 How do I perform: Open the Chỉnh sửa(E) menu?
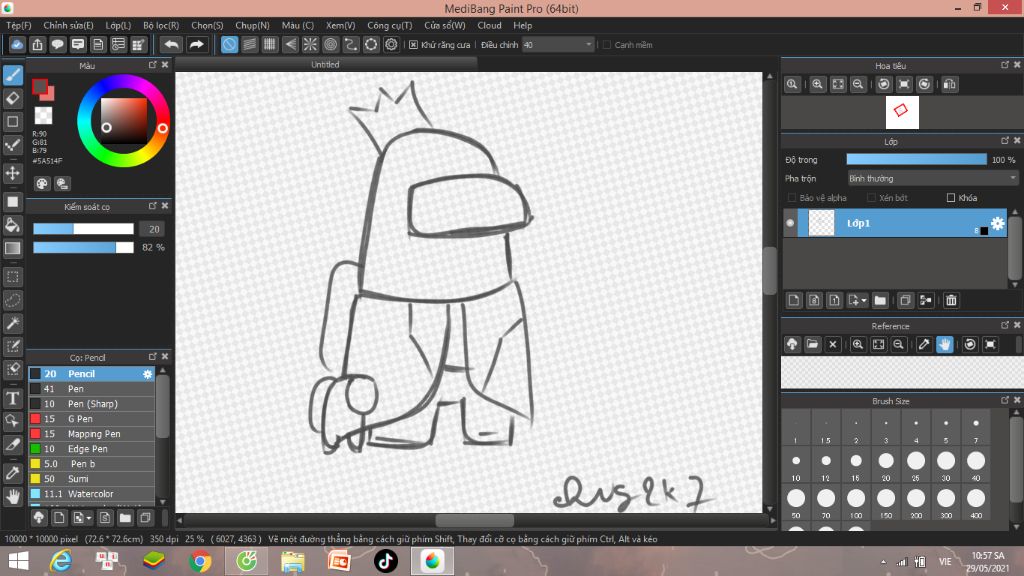[x=68, y=25]
